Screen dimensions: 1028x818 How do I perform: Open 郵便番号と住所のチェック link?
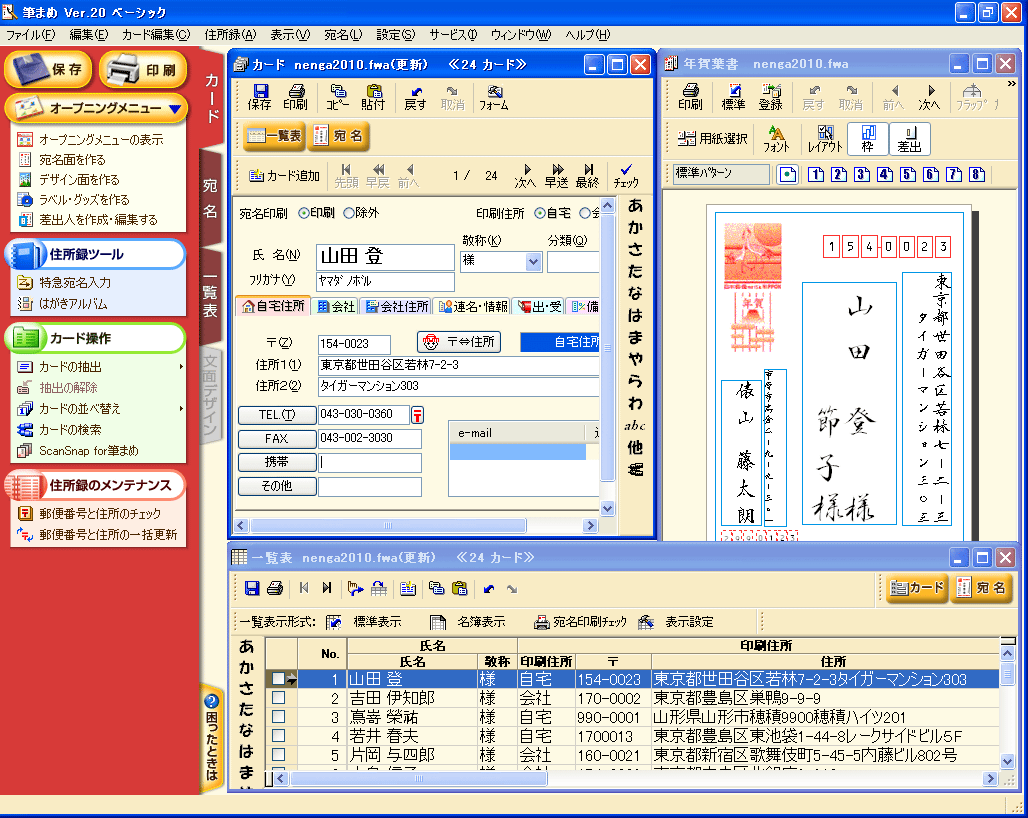click(x=99, y=514)
